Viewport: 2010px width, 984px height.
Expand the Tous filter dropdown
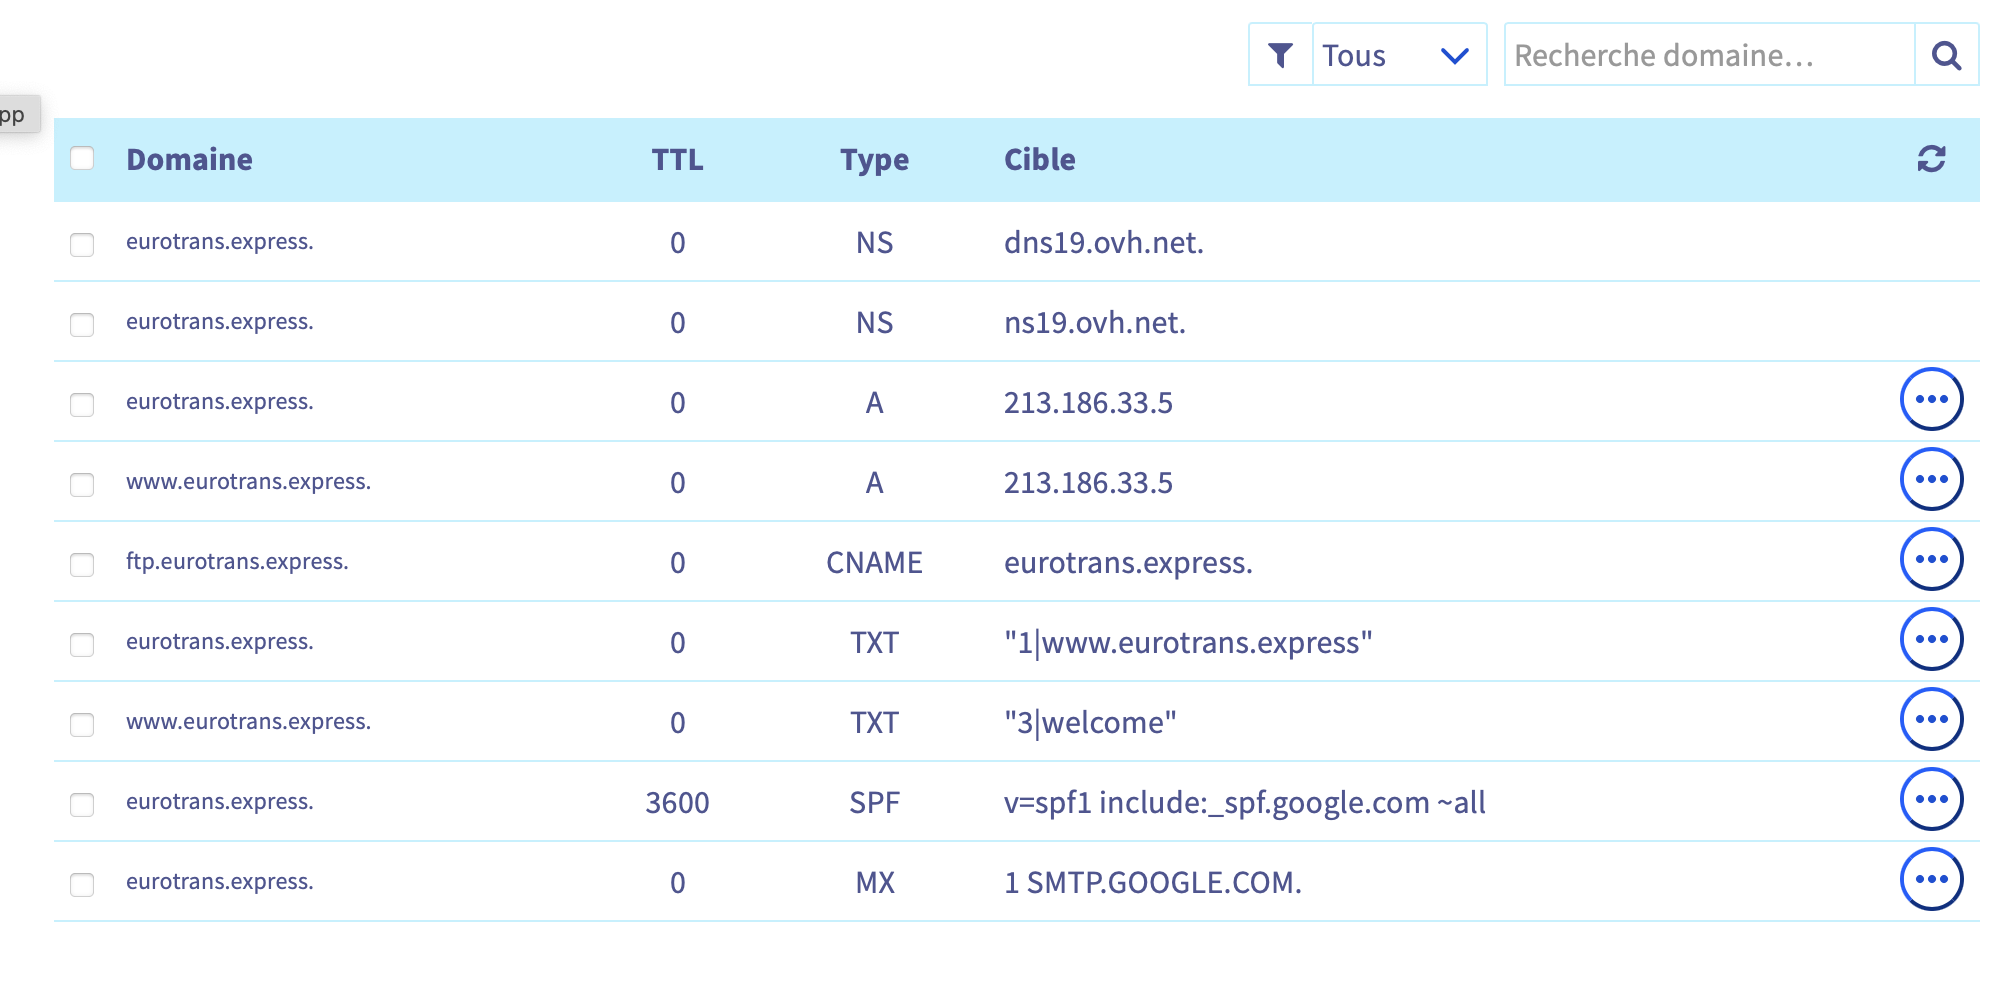point(1398,55)
